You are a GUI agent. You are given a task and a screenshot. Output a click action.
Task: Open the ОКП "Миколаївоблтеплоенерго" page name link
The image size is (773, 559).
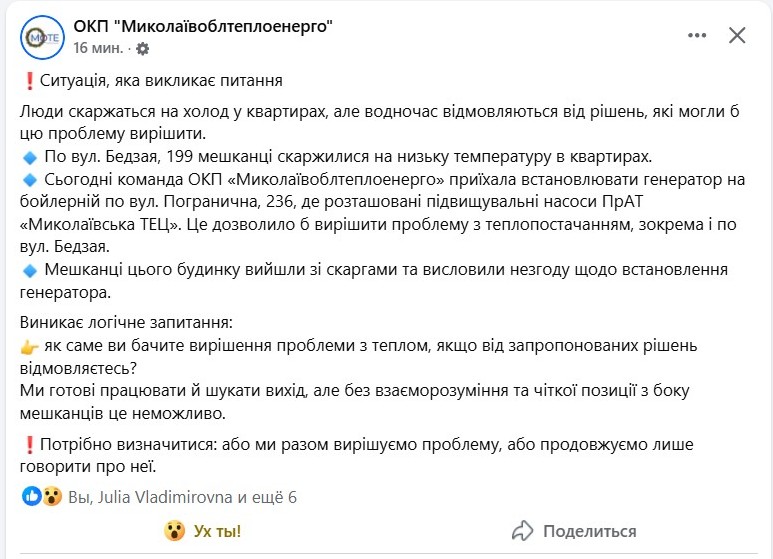[x=202, y=27]
